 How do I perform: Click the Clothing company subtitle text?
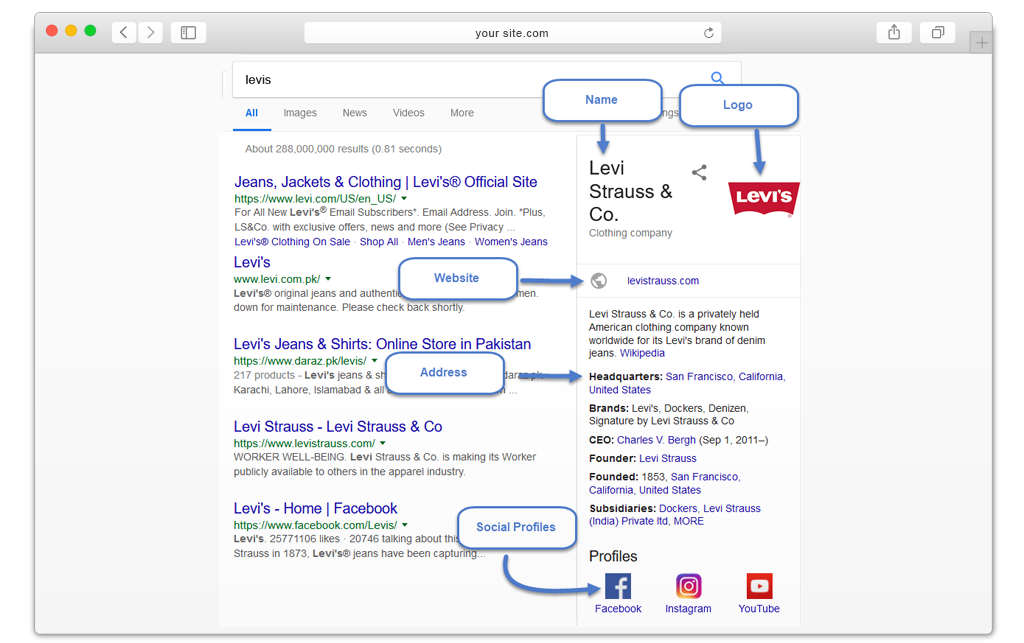tap(630, 233)
